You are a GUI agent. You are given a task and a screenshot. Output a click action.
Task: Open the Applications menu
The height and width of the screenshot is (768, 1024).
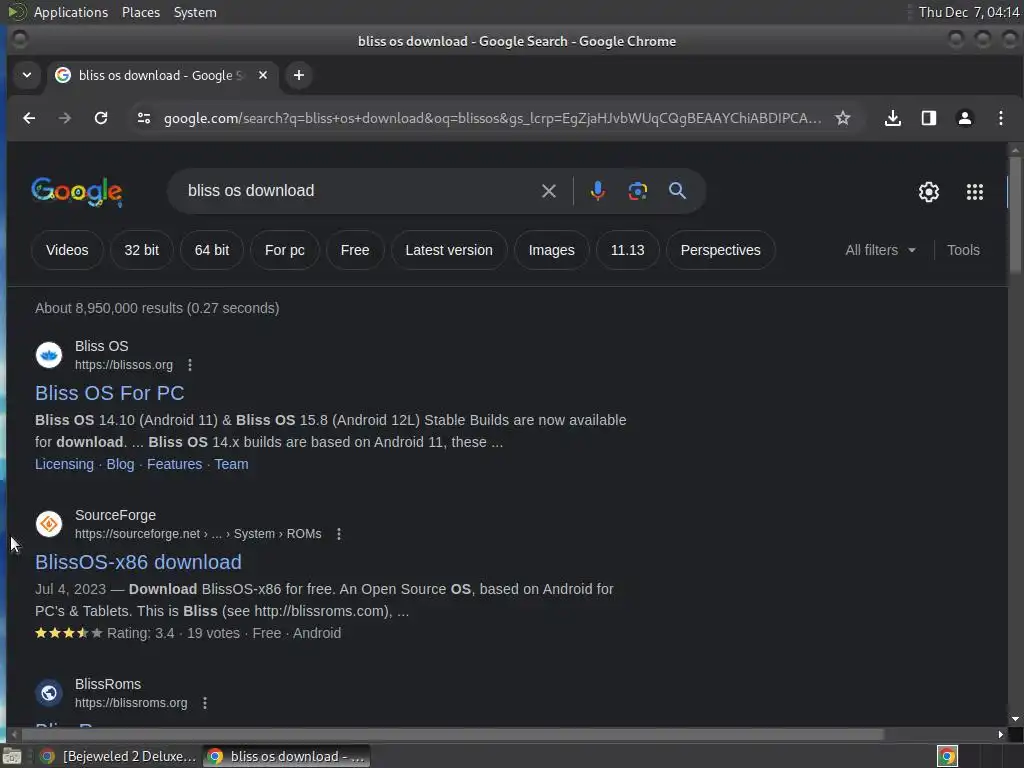click(x=71, y=12)
